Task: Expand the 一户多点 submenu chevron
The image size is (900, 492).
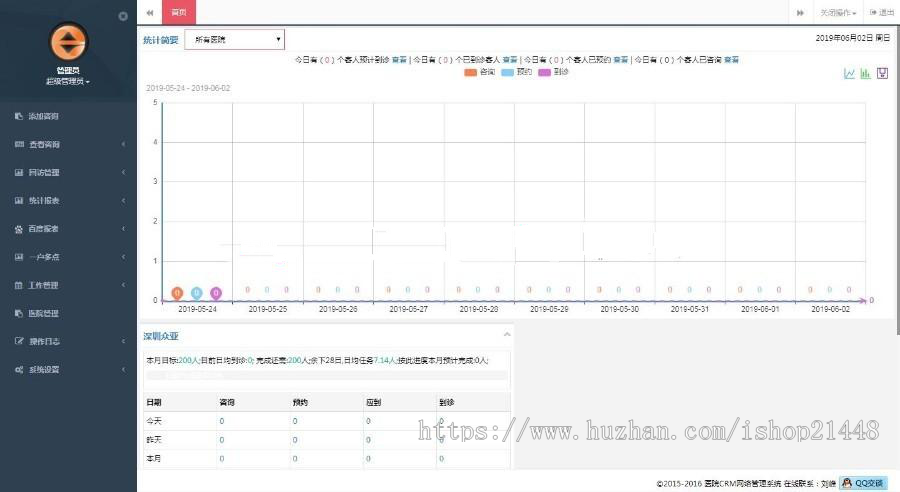Action: (123, 257)
